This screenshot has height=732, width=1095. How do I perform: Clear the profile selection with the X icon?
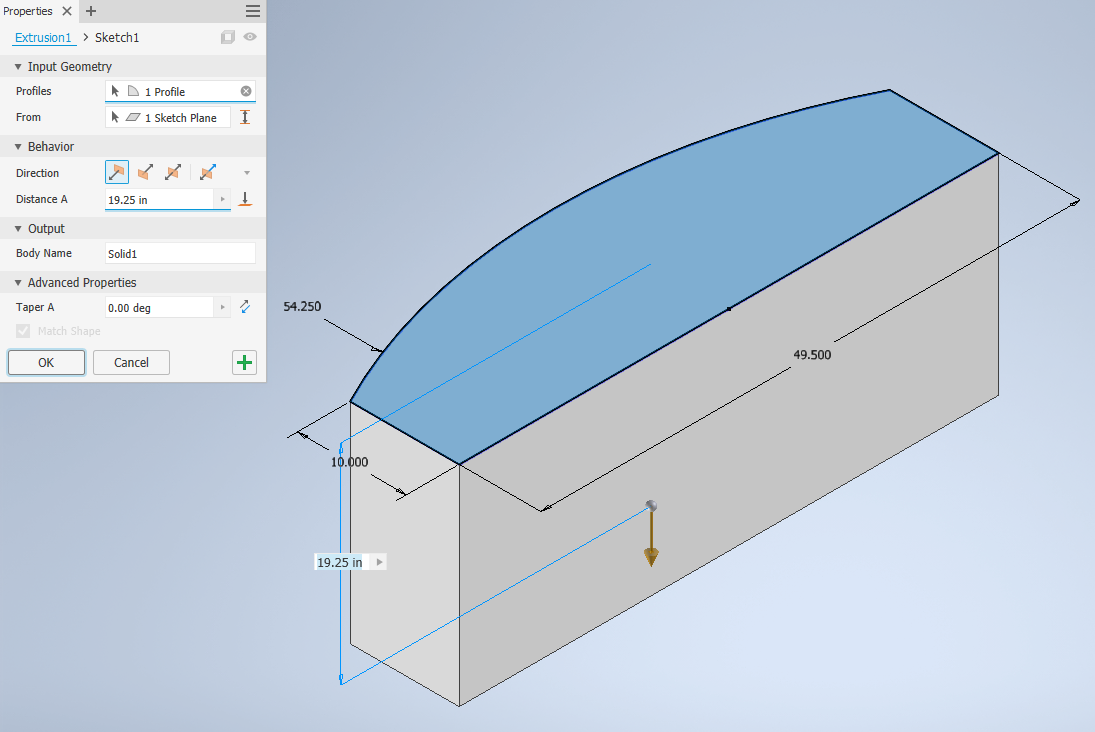pos(246,92)
